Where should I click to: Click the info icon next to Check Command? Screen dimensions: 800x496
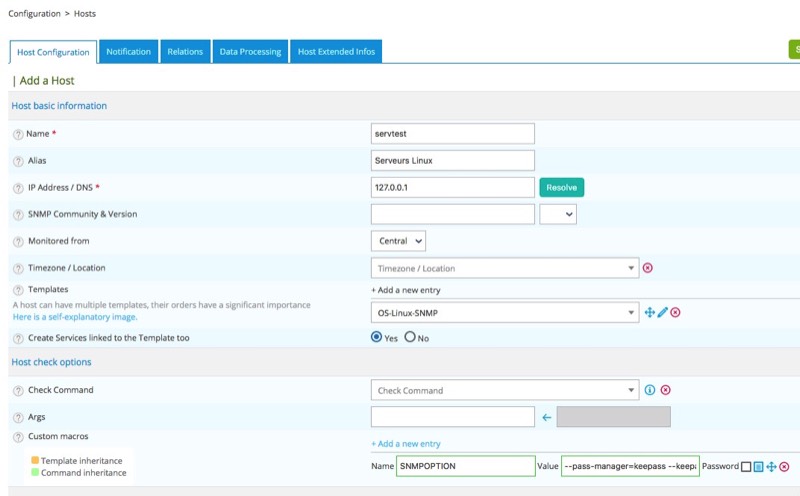click(x=650, y=390)
